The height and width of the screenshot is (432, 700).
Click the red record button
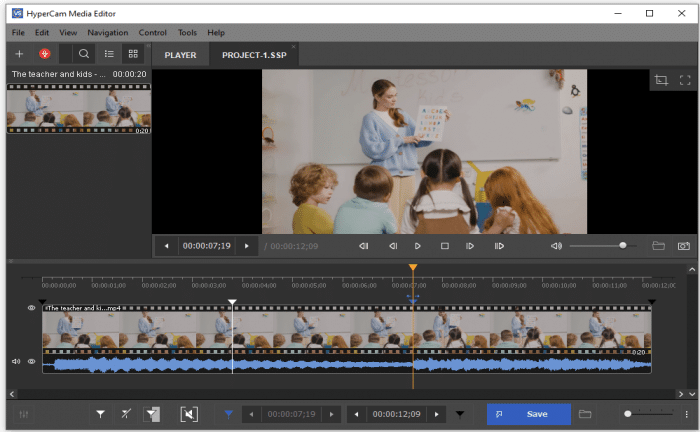(45, 54)
